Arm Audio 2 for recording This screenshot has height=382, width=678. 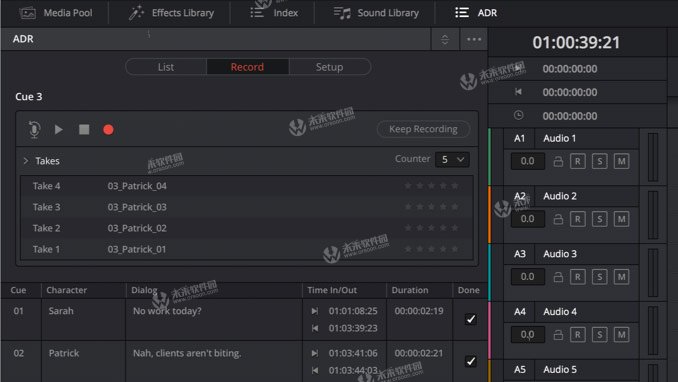click(x=578, y=219)
